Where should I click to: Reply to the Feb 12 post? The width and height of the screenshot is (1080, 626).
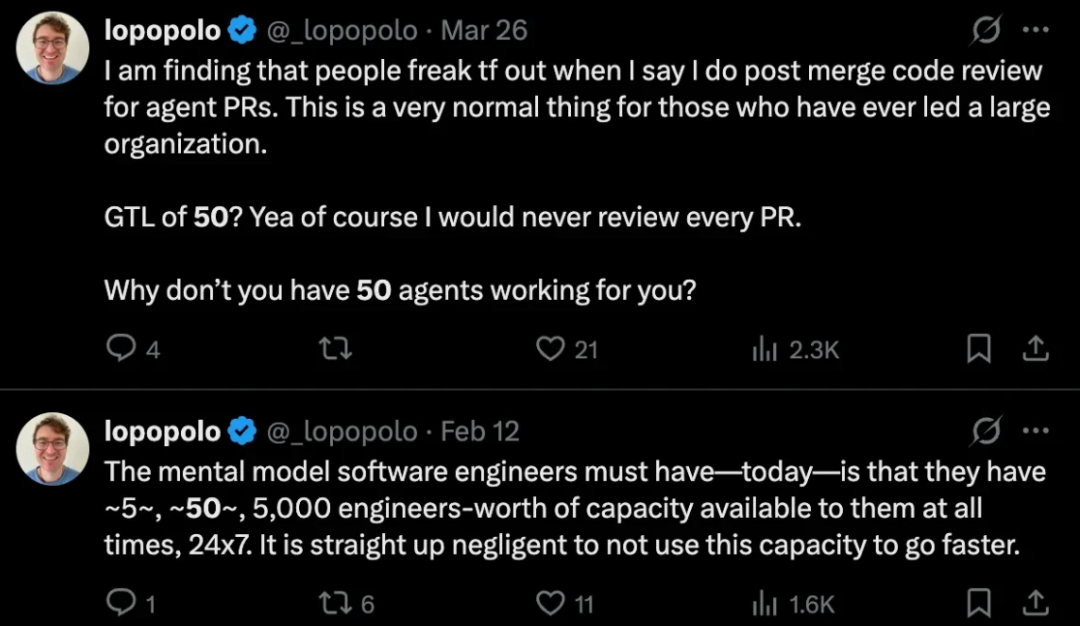click(120, 603)
